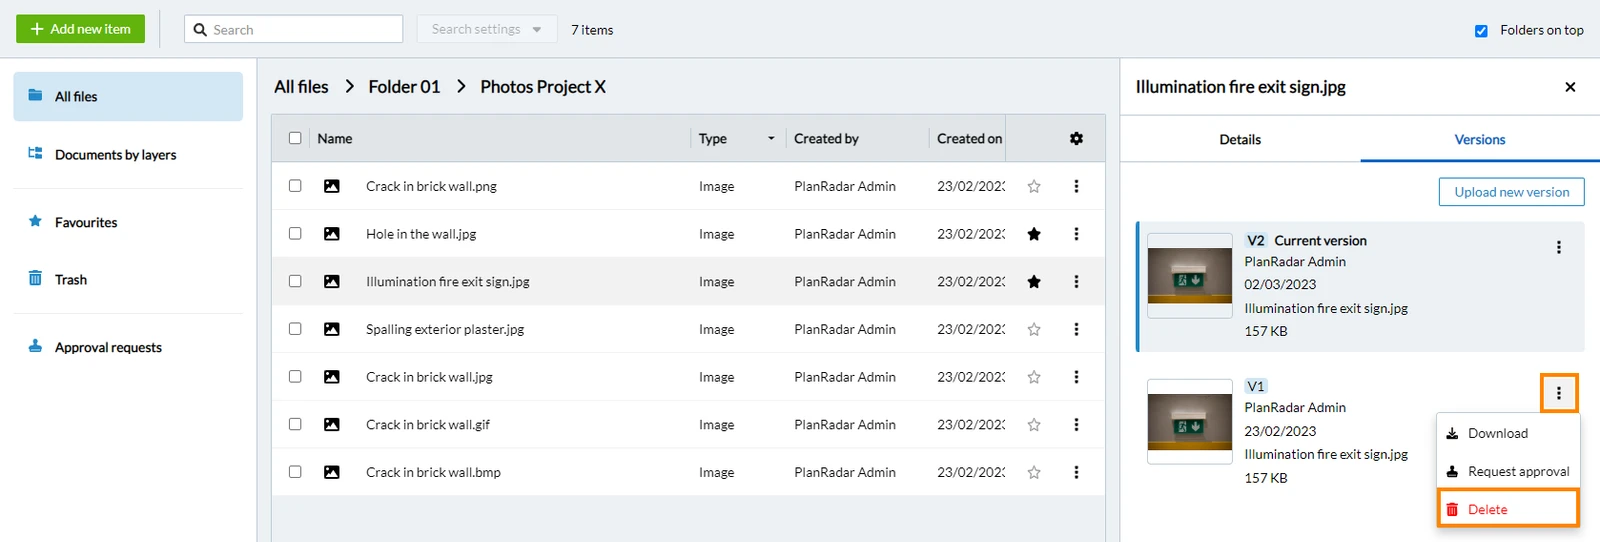
Task: Open kebab menu for Illumination fire exit sign.jpg row
Action: point(1076,282)
